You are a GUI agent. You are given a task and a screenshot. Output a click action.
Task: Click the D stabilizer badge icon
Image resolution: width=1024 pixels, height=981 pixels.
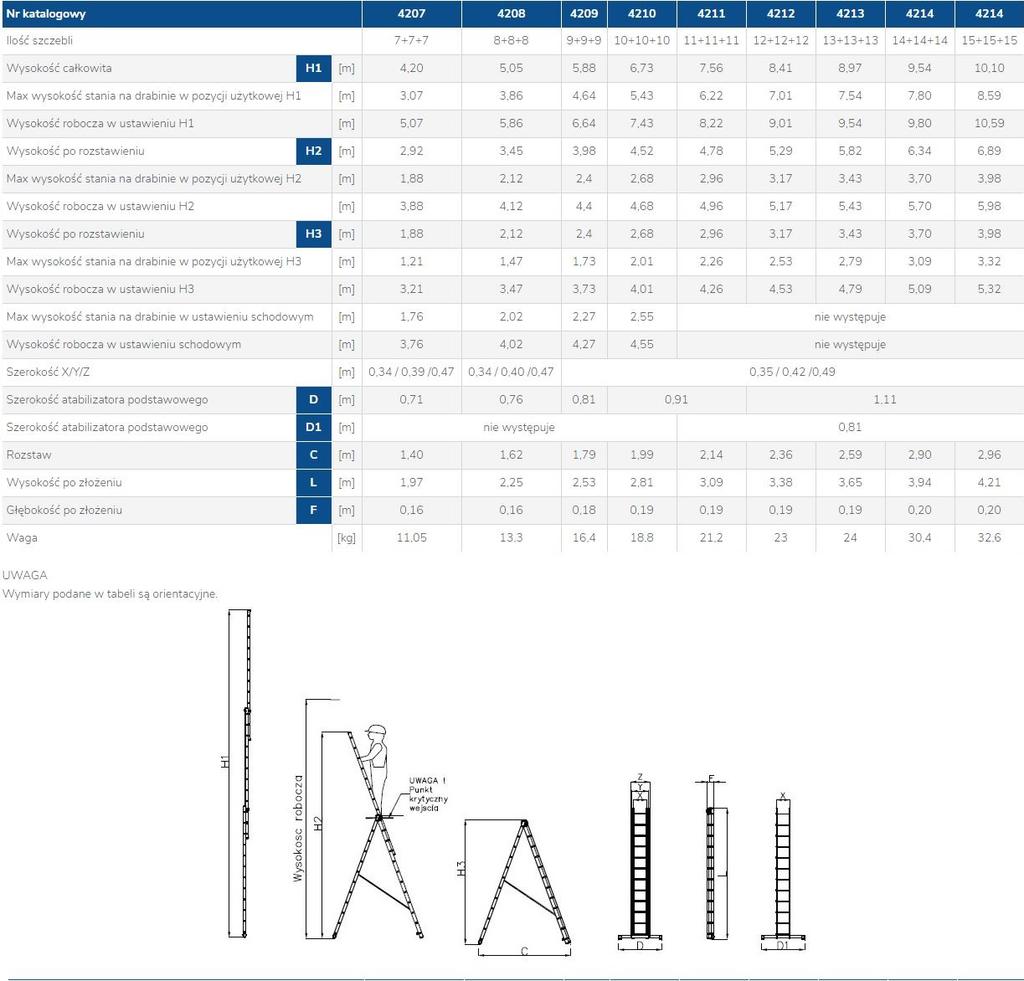coord(313,399)
